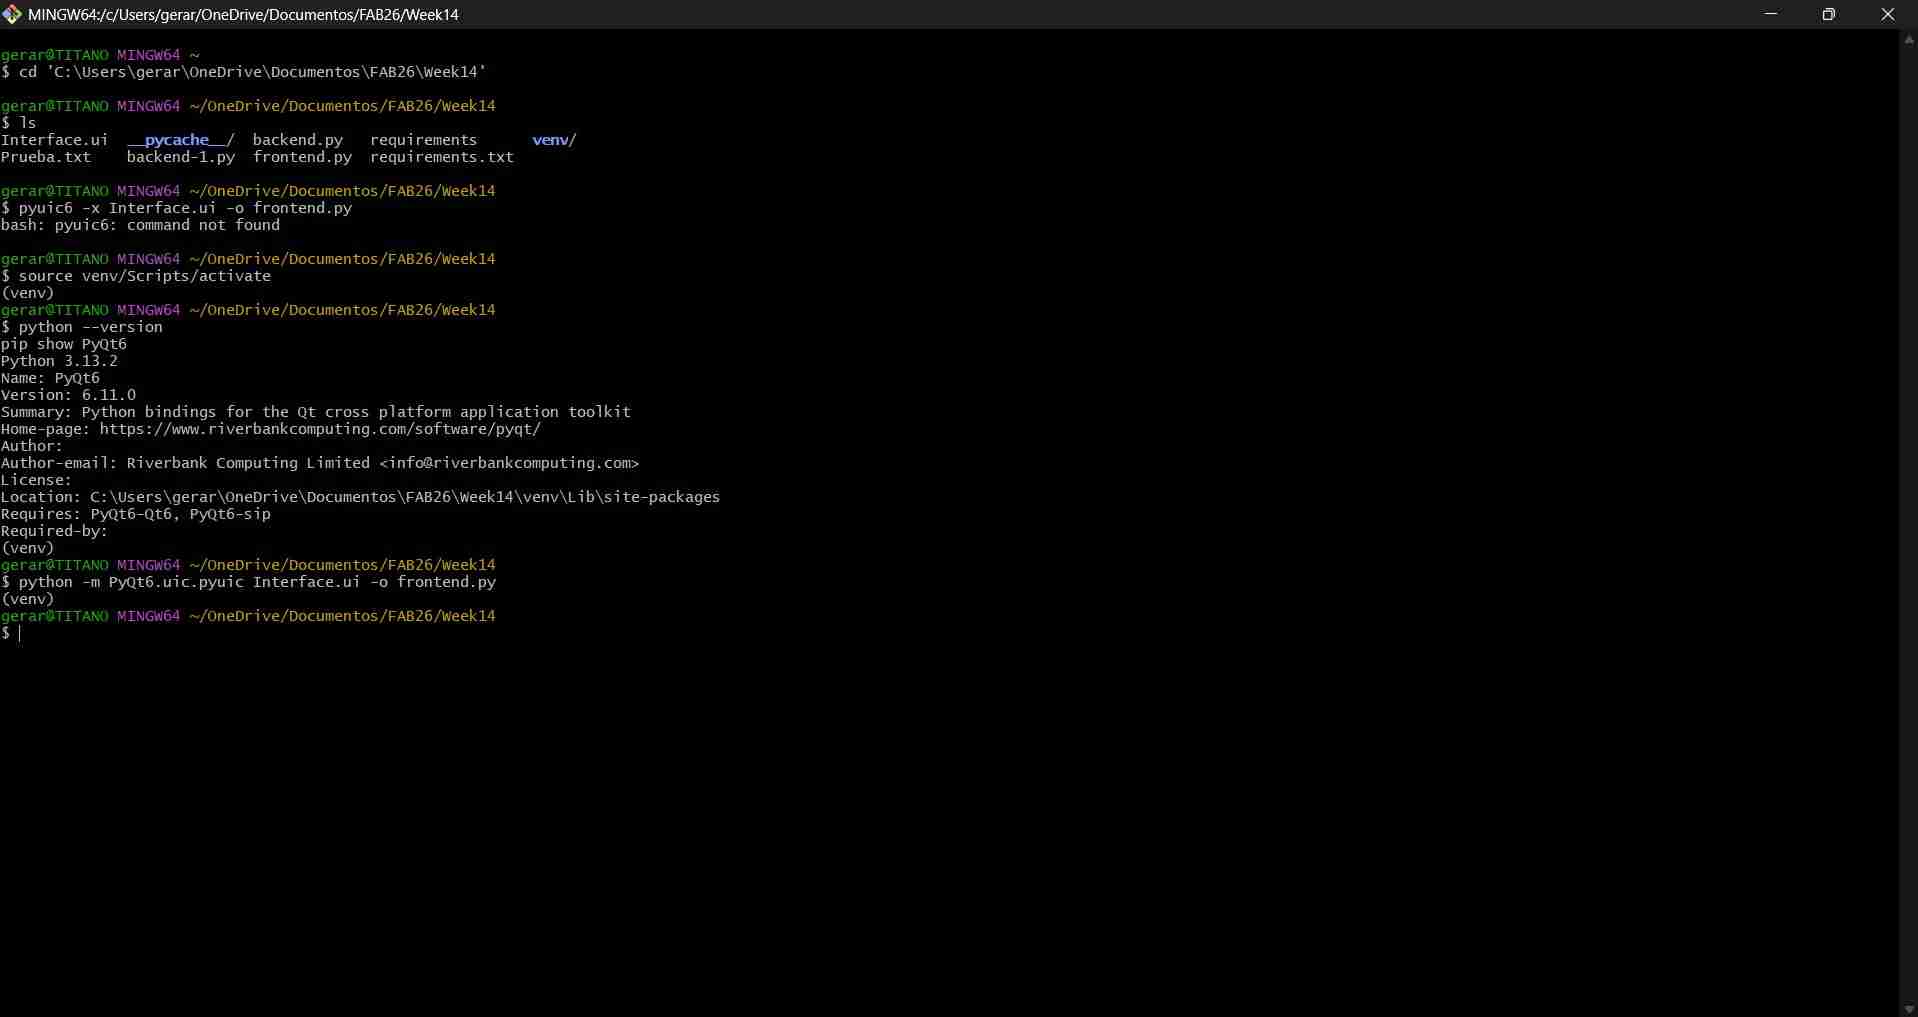Click the 'bash: pyuic6: command not found' error line

(141, 225)
